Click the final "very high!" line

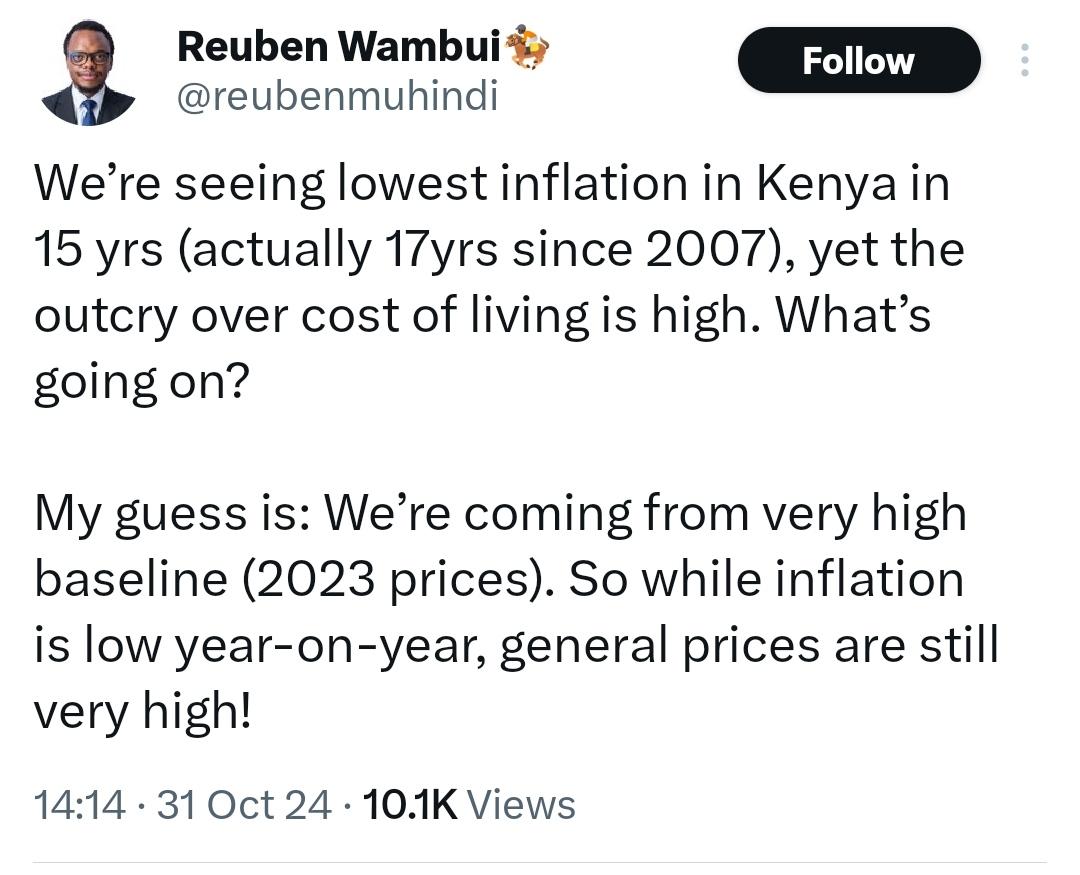[143, 711]
